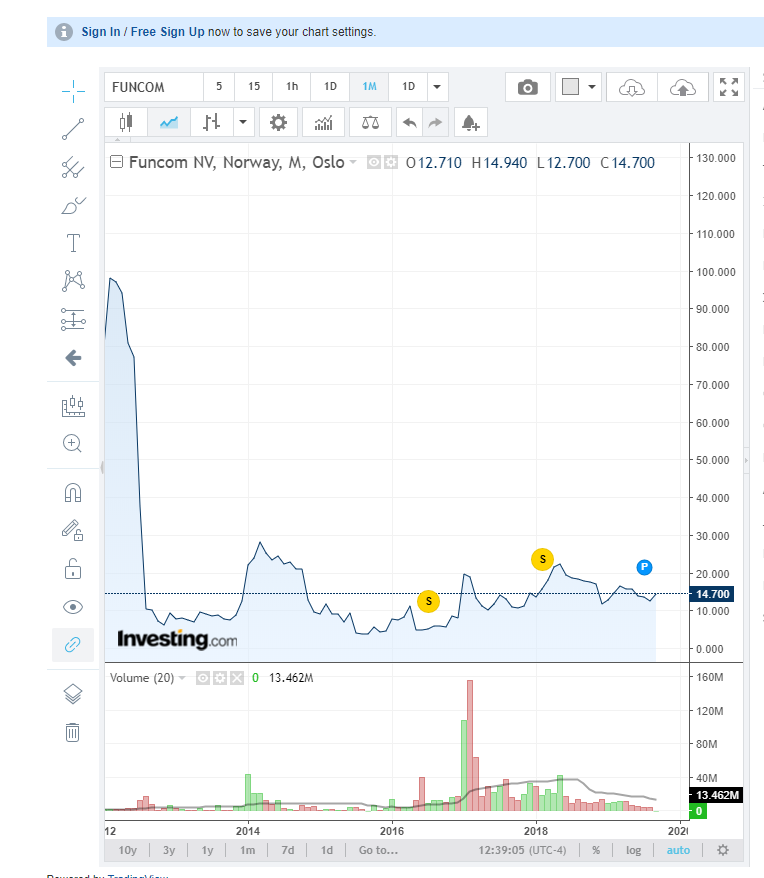Open the time interval dropdown arrow

pos(437,87)
